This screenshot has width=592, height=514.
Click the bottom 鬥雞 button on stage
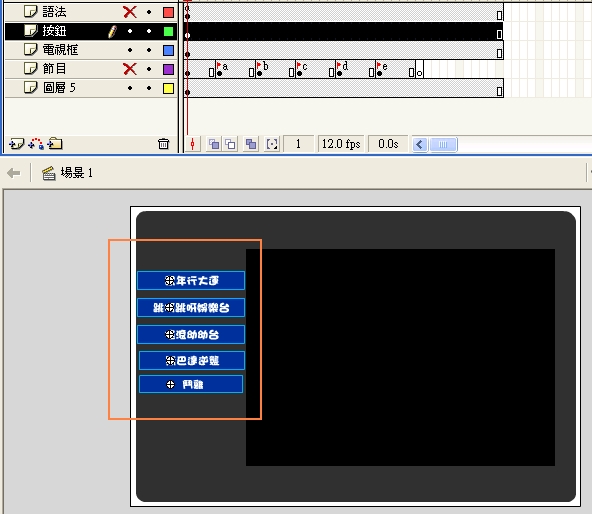[x=191, y=384]
